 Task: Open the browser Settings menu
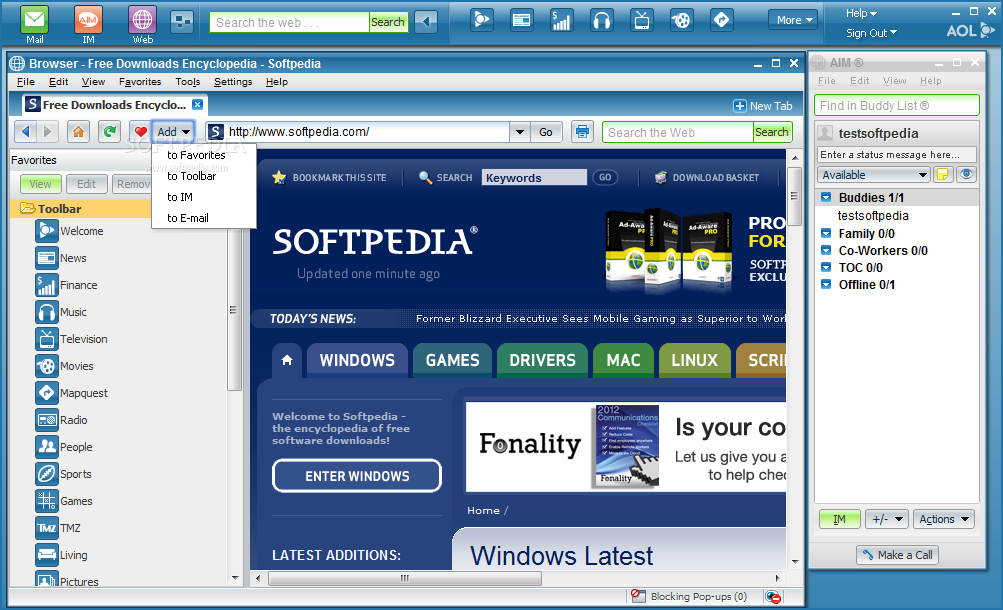pos(233,82)
